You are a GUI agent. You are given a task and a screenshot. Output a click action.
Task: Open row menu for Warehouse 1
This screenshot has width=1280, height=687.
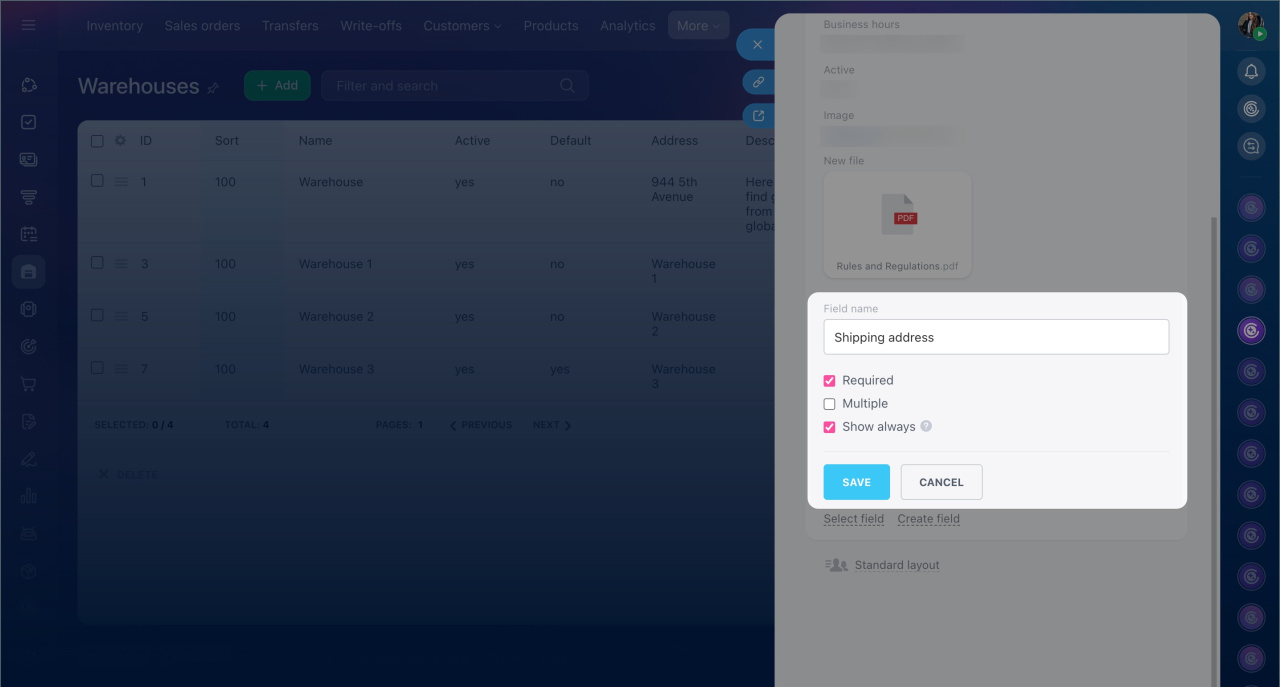point(120,264)
